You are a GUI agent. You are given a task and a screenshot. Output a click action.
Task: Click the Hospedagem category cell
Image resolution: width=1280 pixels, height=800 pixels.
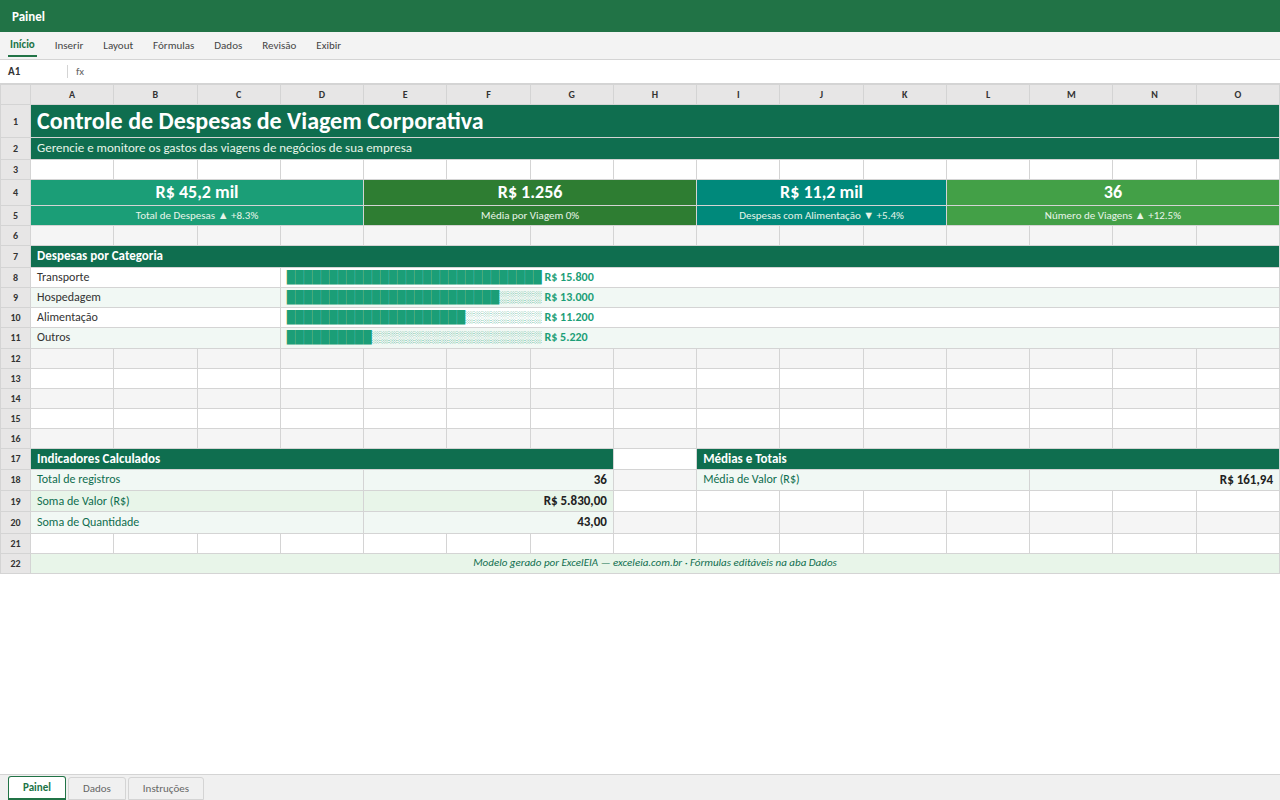tap(156, 297)
